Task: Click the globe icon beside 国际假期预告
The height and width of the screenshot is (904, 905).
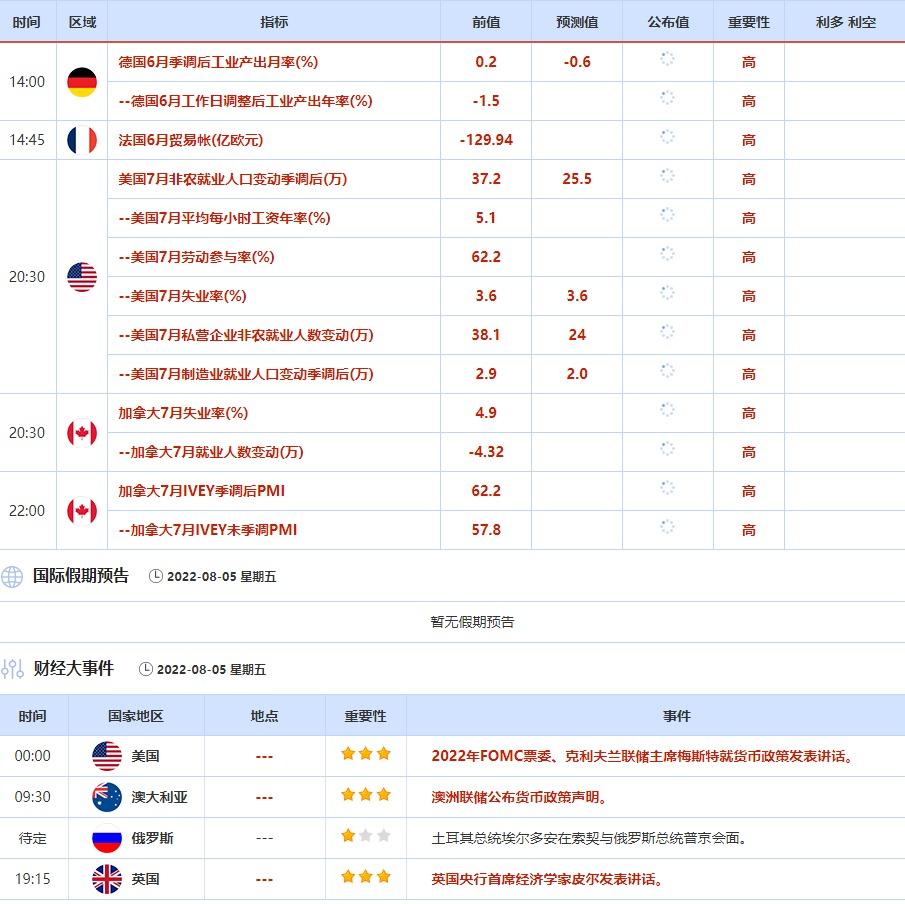Action: 12,577
